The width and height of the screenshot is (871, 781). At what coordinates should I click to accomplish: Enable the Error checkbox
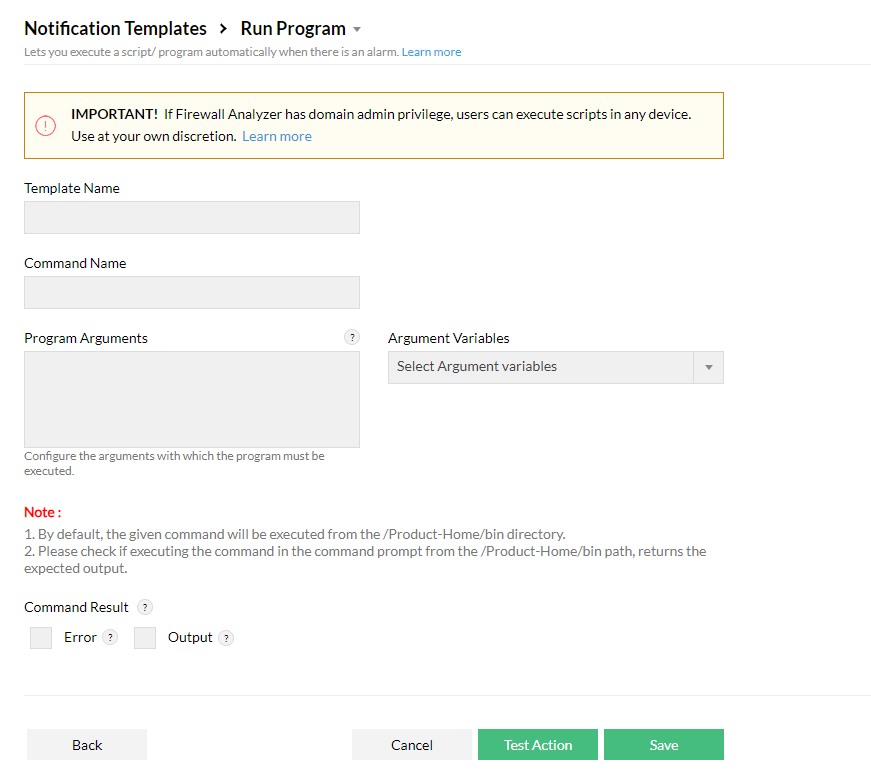(x=40, y=637)
